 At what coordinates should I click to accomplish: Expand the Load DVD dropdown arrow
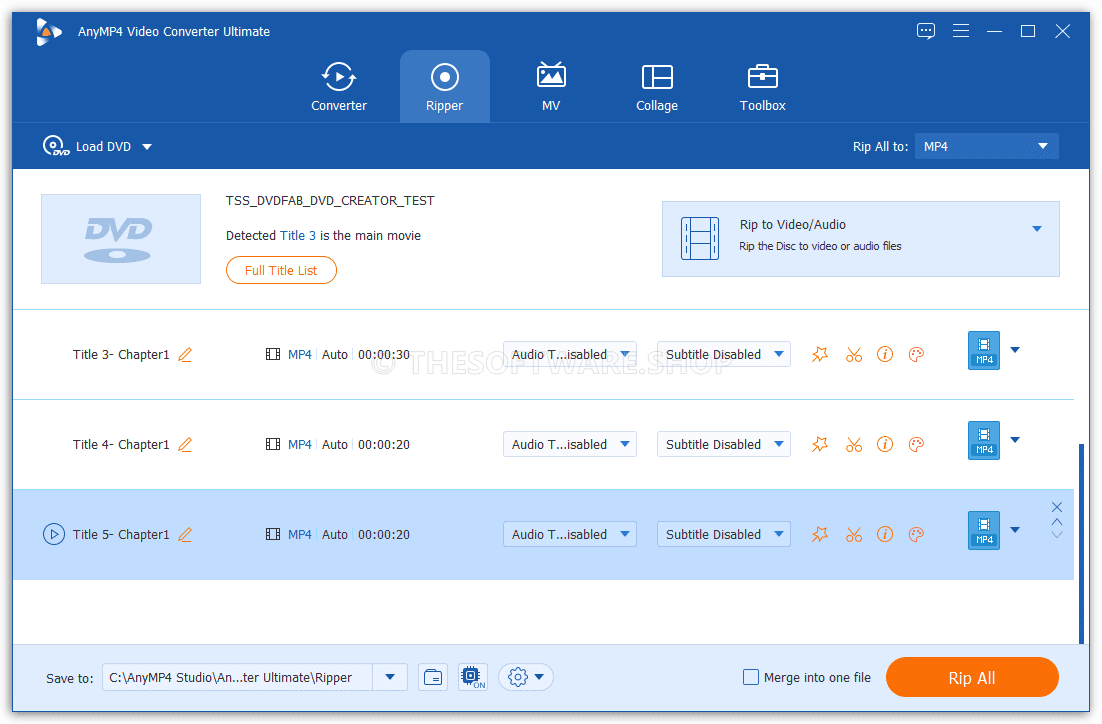tap(147, 147)
